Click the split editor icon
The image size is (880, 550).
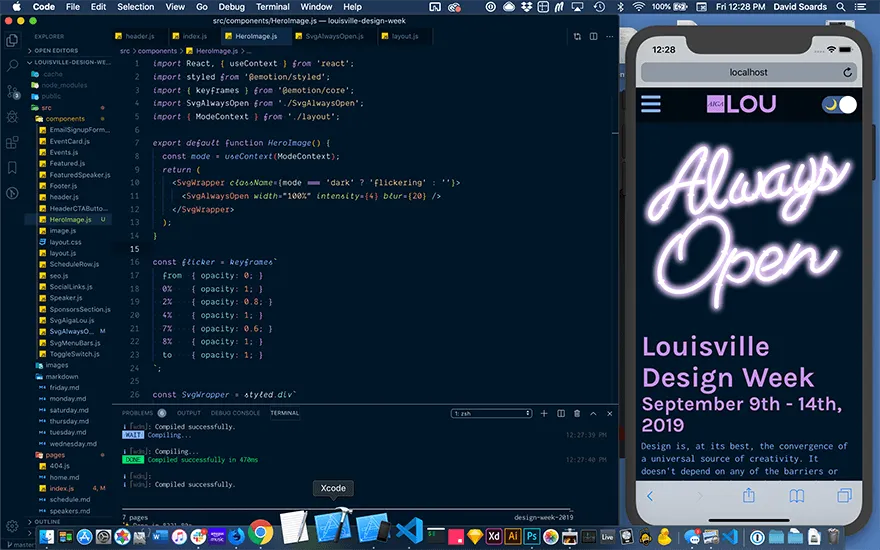[593, 36]
